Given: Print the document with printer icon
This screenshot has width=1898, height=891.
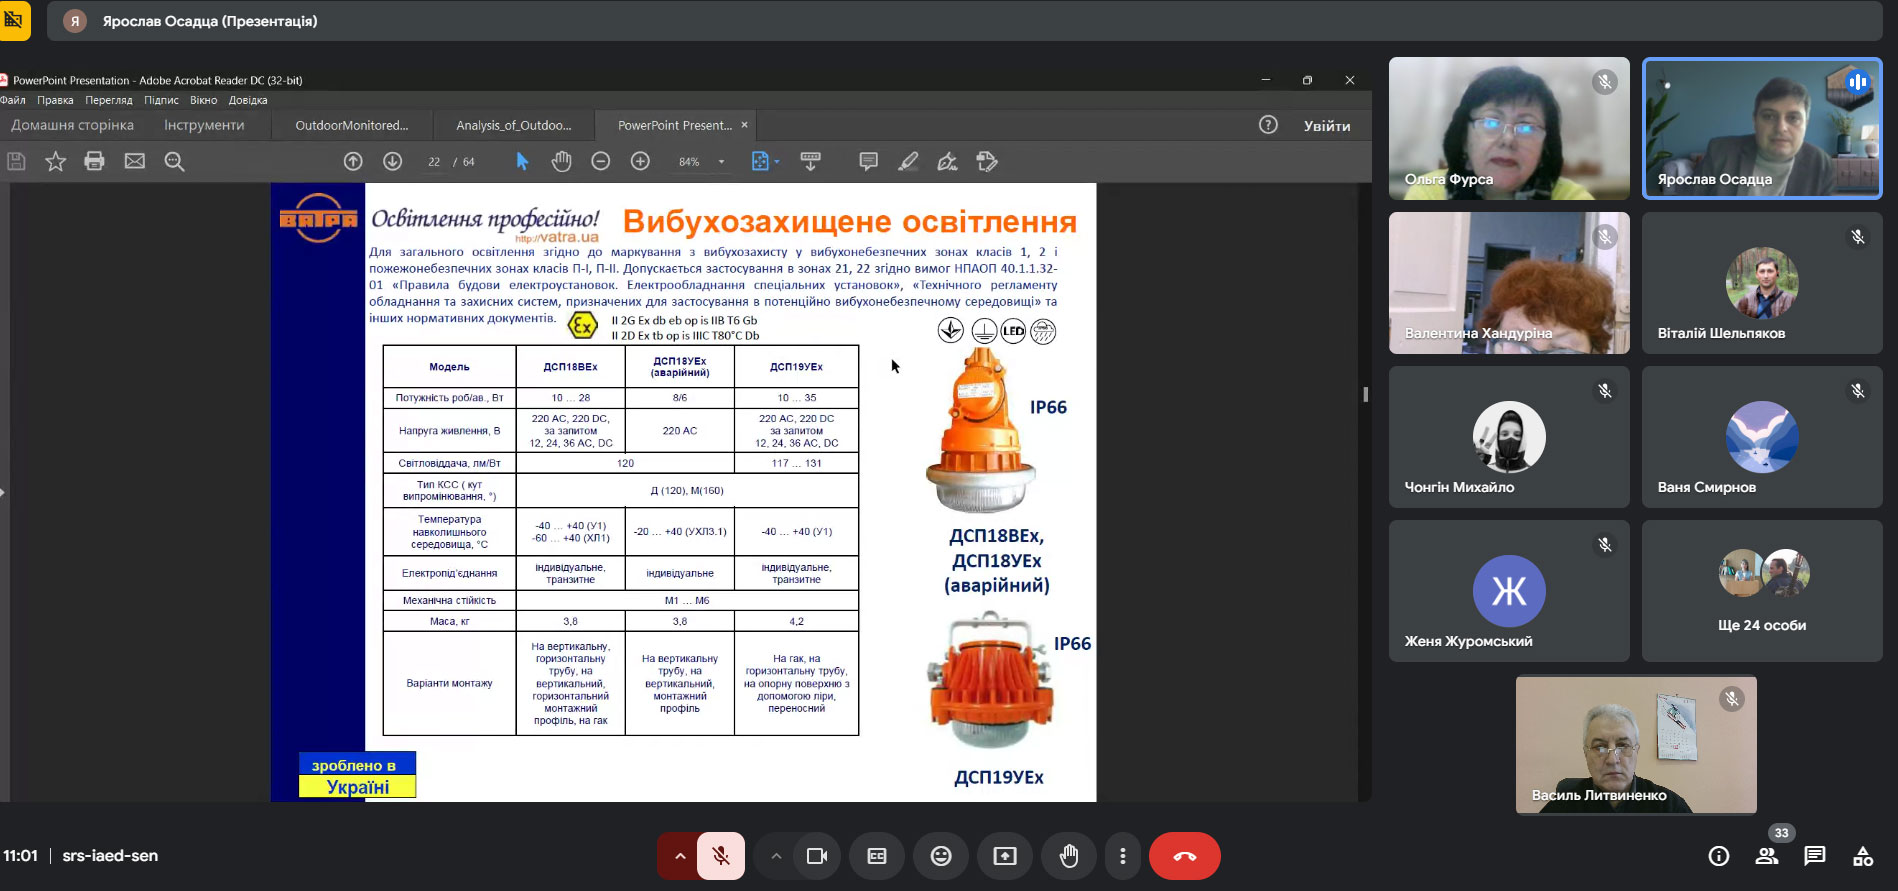Looking at the screenshot, I should pyautogui.click(x=94, y=161).
